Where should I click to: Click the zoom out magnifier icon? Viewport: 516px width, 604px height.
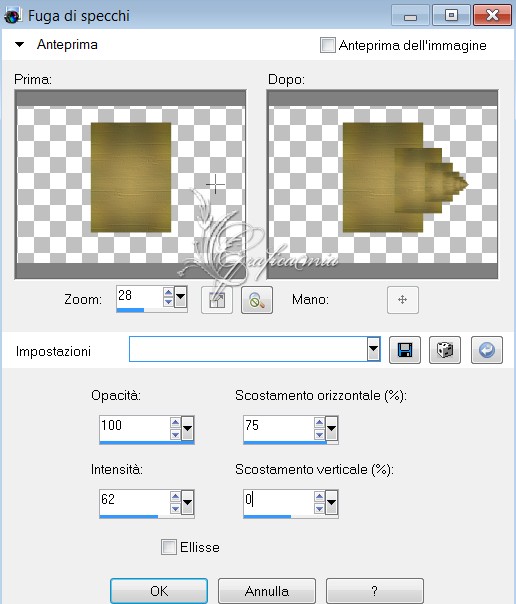257,300
